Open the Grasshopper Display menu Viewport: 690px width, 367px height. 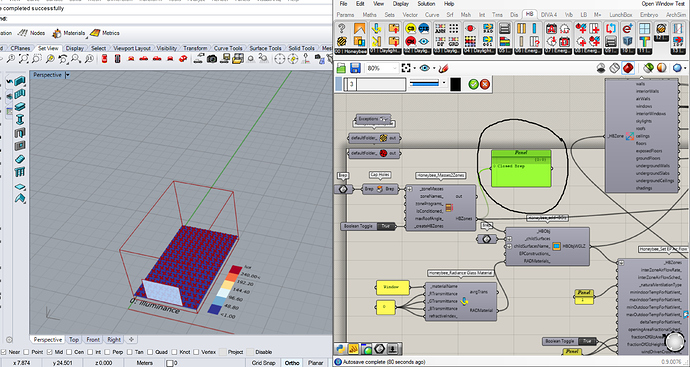point(400,4)
